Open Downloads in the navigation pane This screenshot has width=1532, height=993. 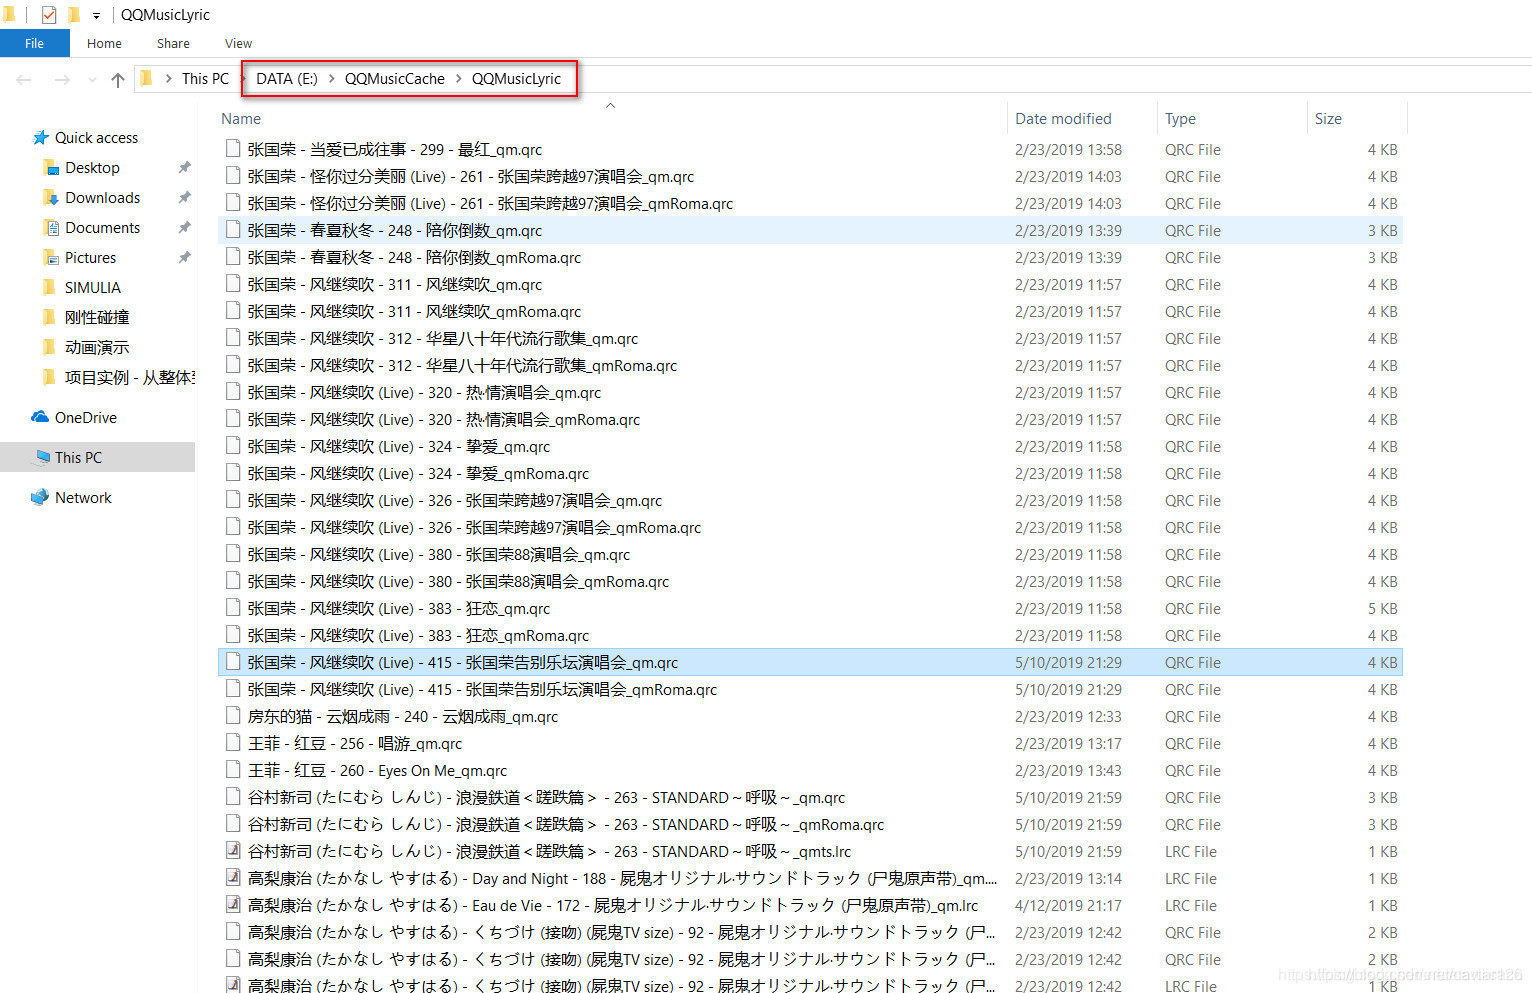[x=102, y=197]
